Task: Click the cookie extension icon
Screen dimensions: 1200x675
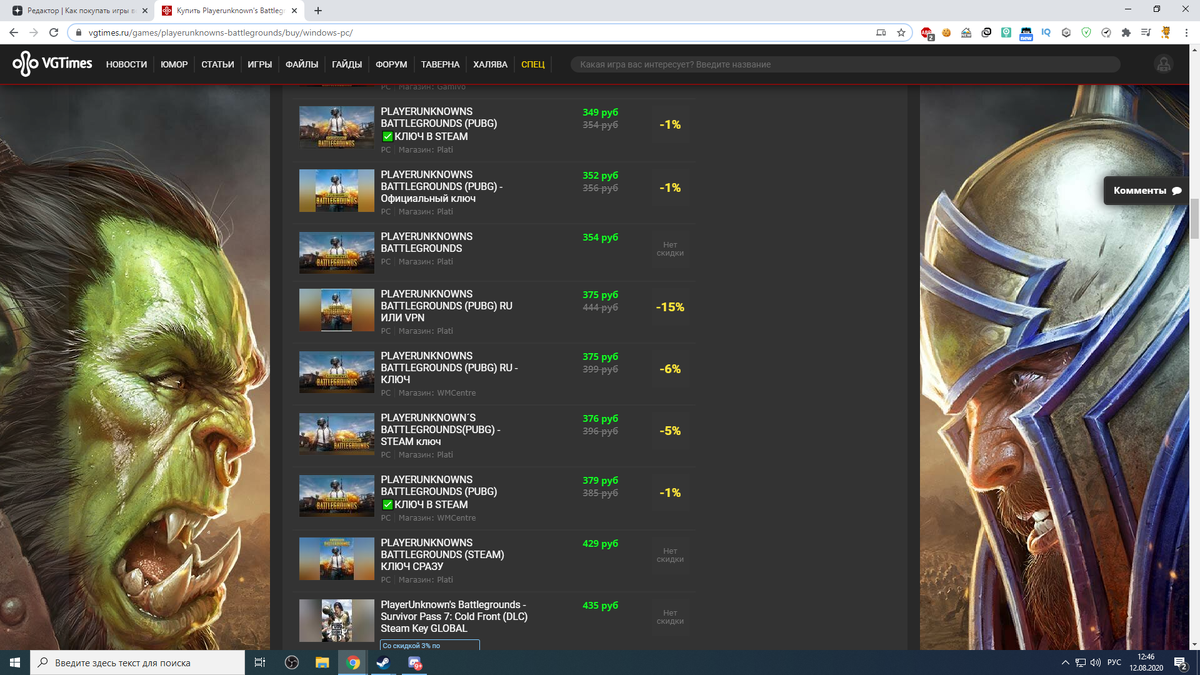Action: click(946, 32)
